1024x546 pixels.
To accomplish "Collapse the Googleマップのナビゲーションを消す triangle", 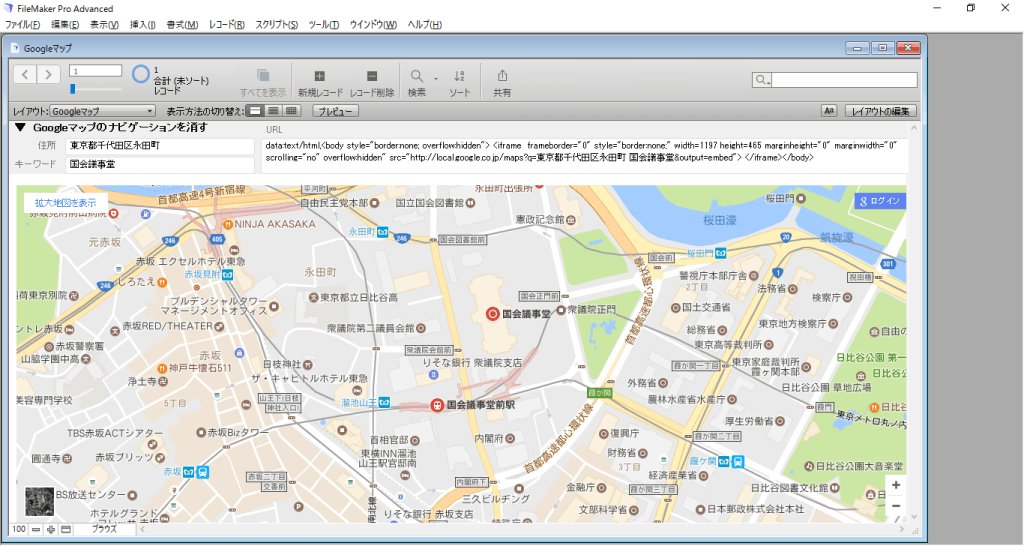I will (20, 127).
